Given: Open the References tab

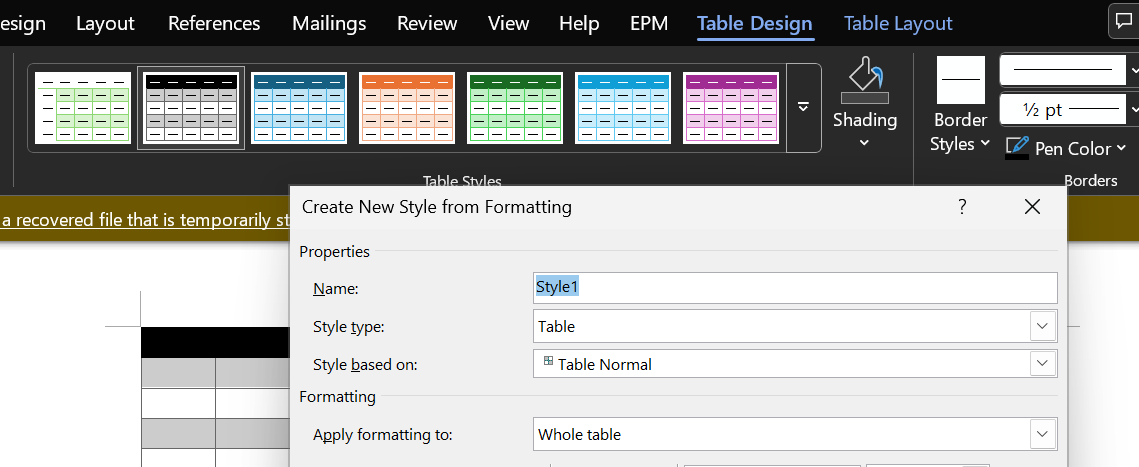Looking at the screenshot, I should 214,23.
